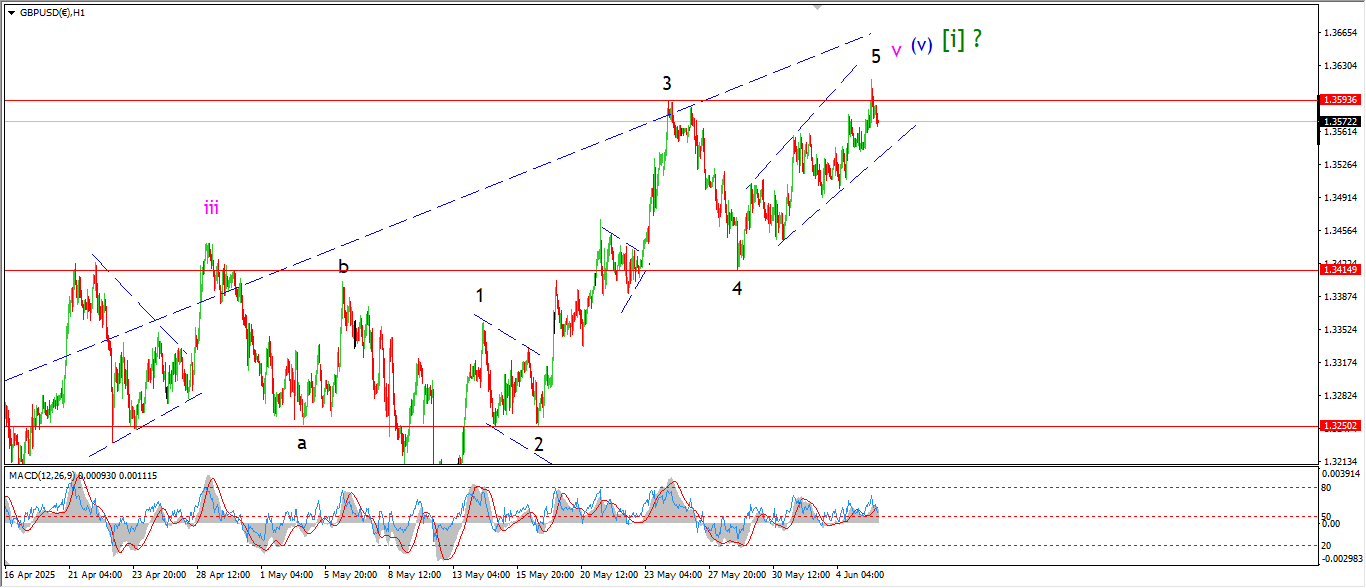Click wave label 4 below the pullback
Viewport: 1366px width, 588px height.
tap(737, 289)
